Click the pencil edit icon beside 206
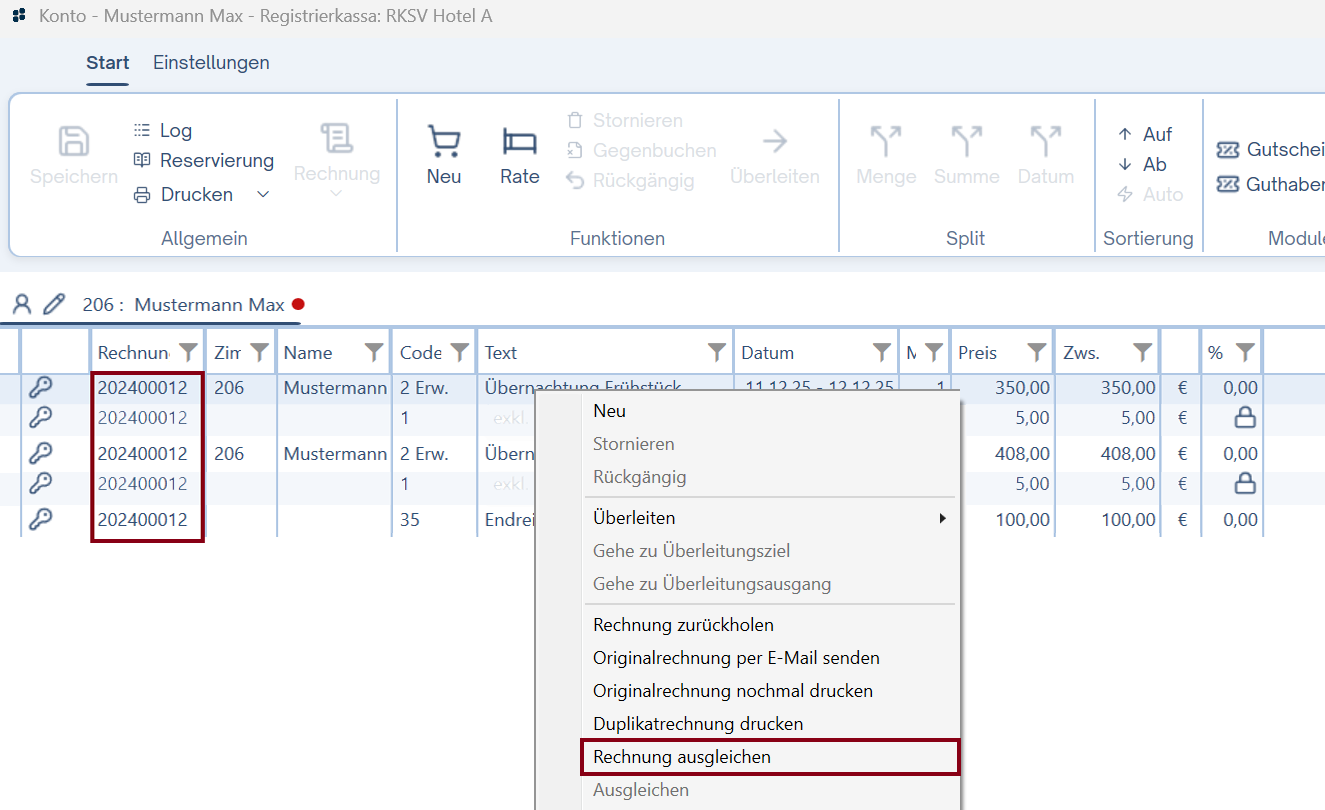 (x=54, y=304)
